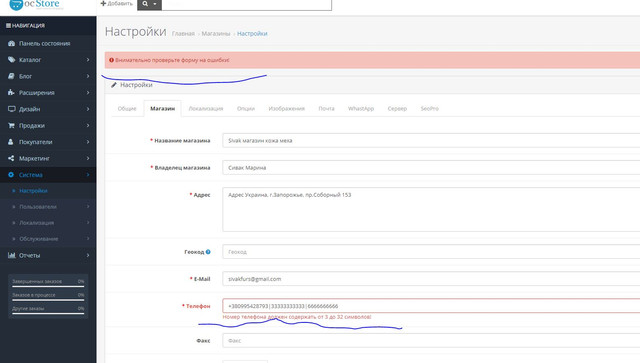Click the gear icon beside Система
The image size is (640, 363).
tap(11, 174)
